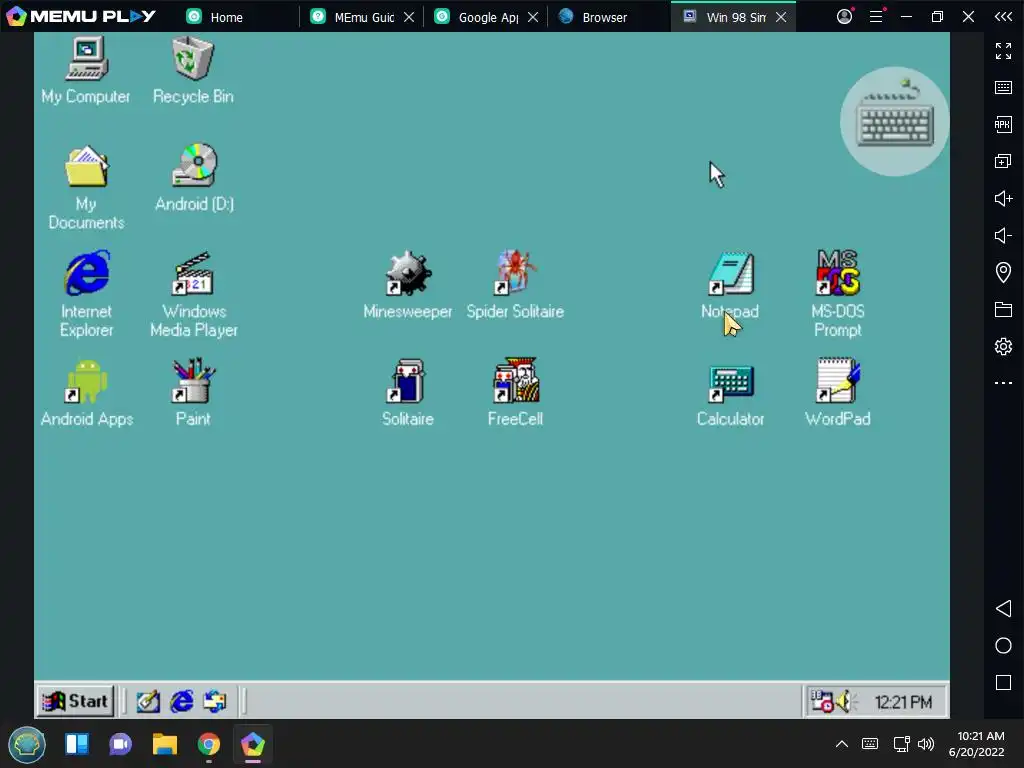1024x768 pixels.
Task: Launch Internet Explorer from the desktop
Action: point(86,294)
